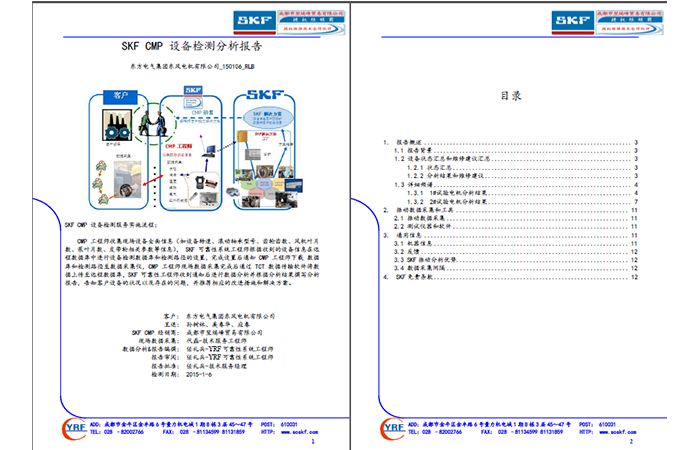This screenshot has height=450, width=700.
Task: Open contents entry '1. 报告概述'
Action: [x=510, y=142]
